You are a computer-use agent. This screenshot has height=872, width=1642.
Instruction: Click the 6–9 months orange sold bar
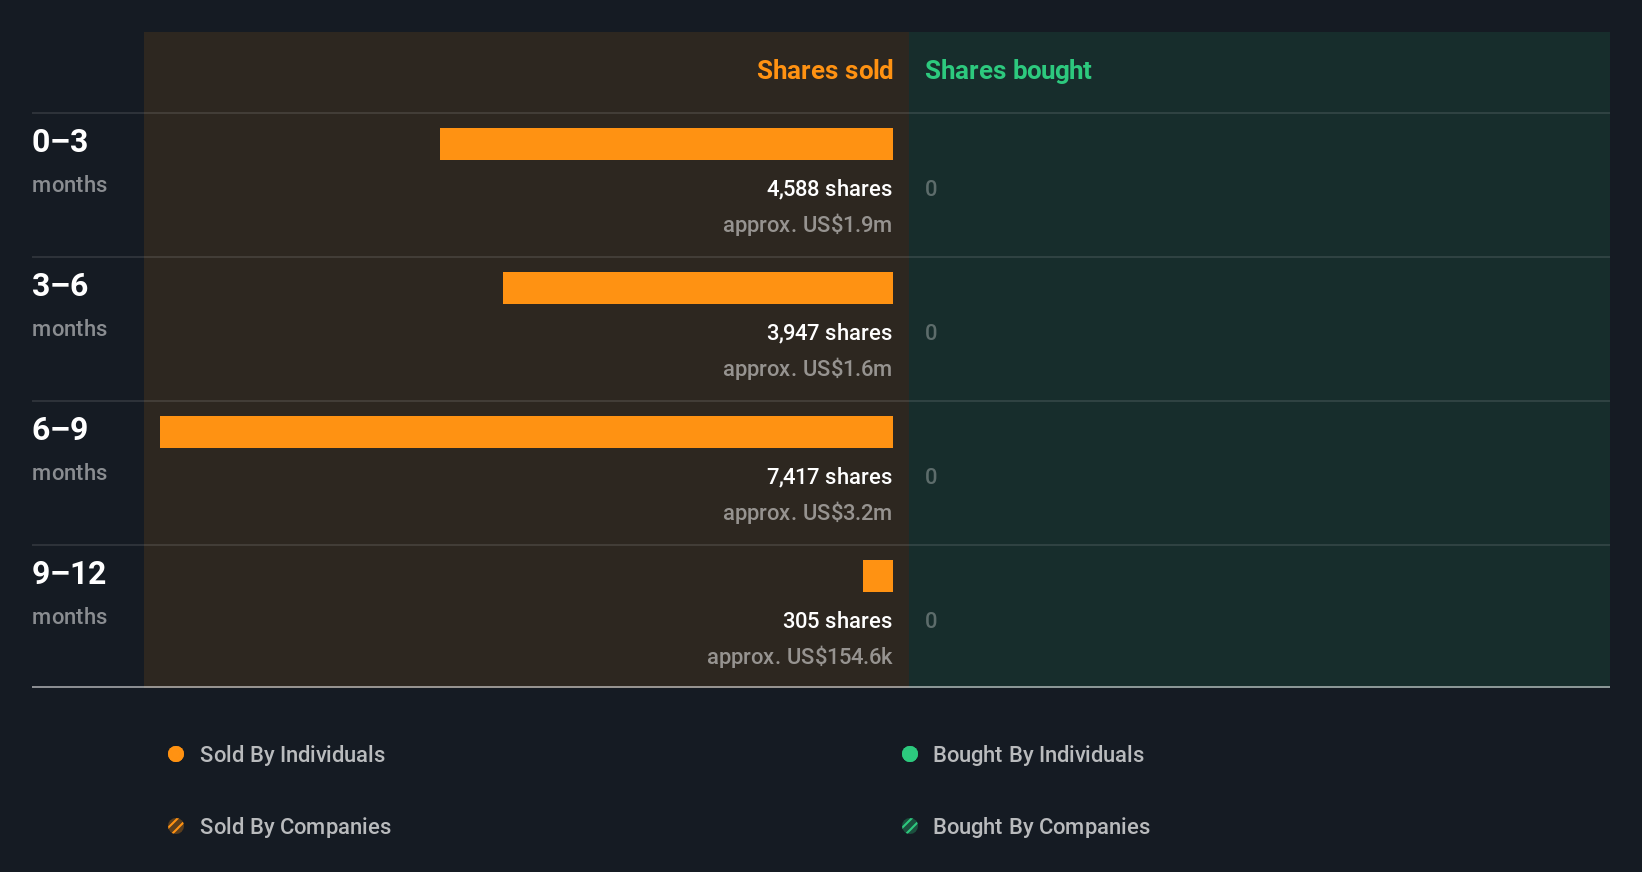pyautogui.click(x=526, y=432)
